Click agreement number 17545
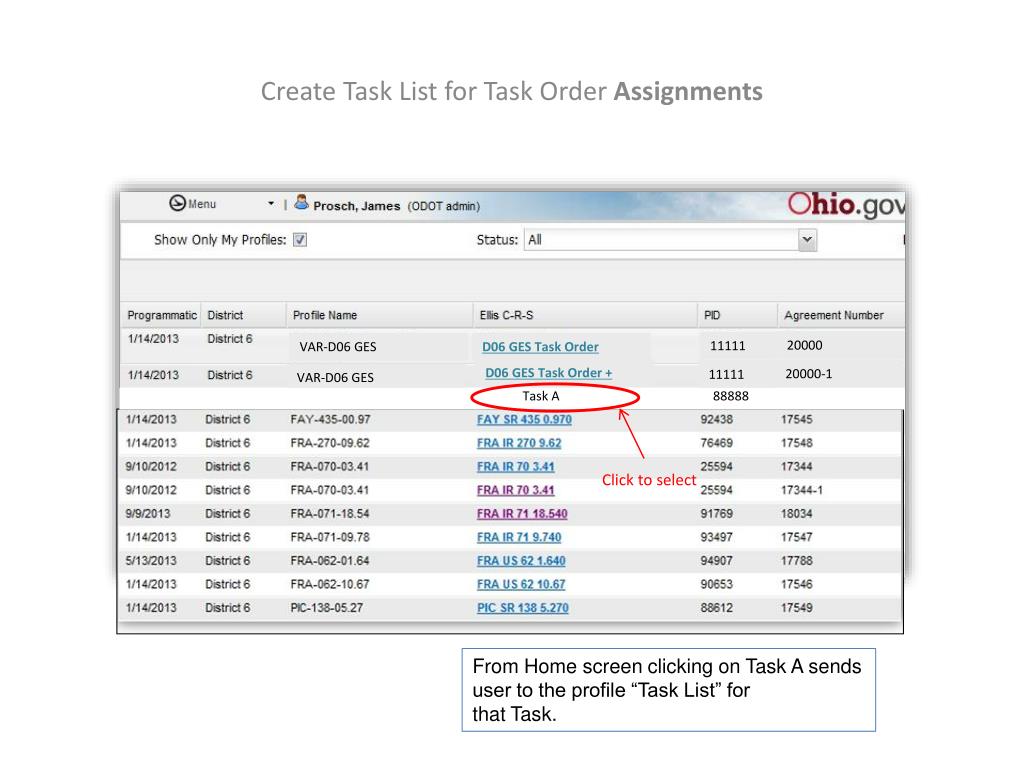The image size is (1024, 768). click(797, 419)
